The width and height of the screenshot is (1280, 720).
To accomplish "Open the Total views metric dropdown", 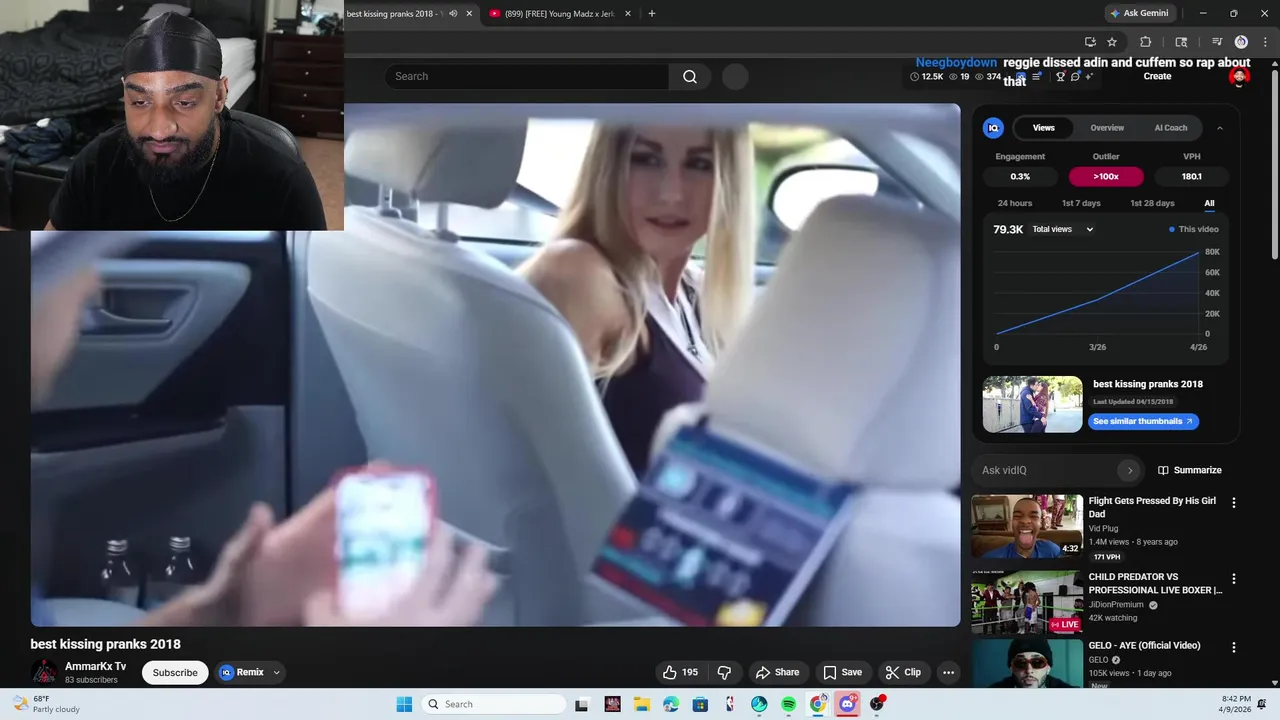I will pos(1063,229).
